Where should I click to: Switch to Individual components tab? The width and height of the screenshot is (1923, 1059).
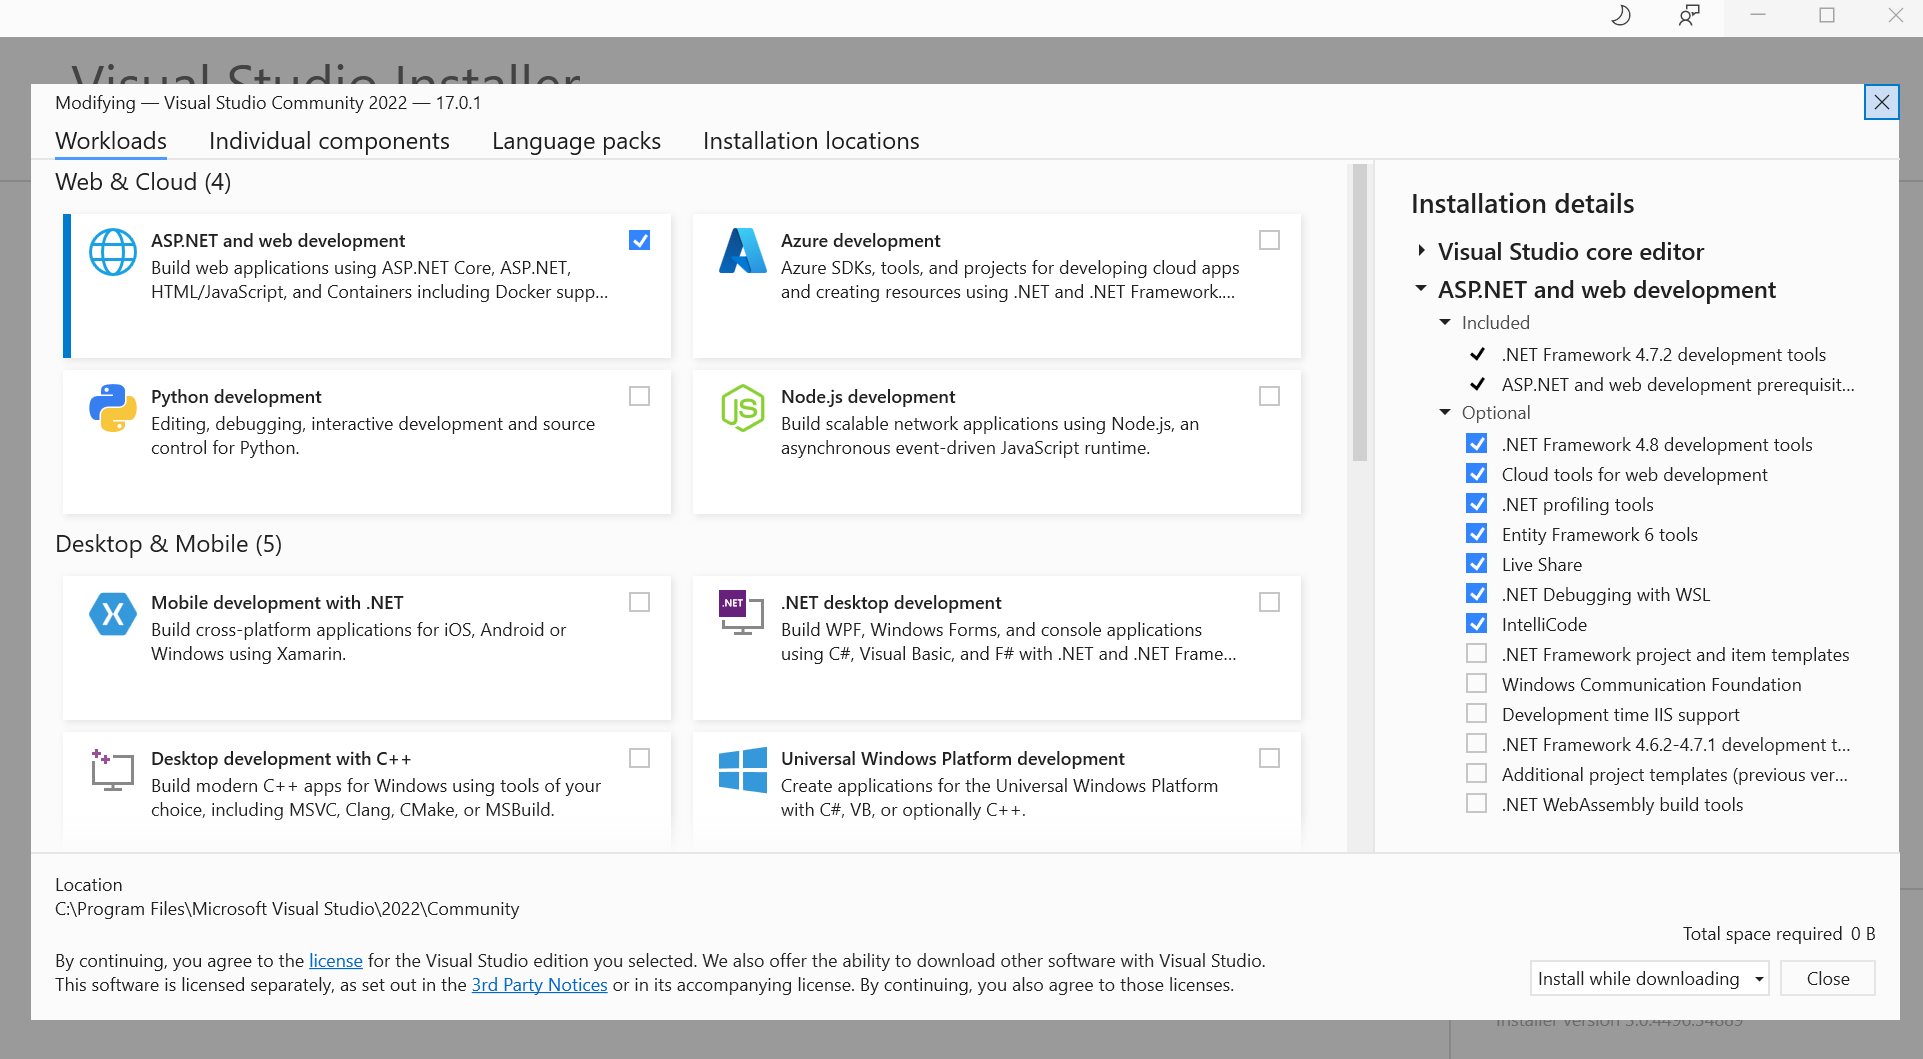pos(329,141)
